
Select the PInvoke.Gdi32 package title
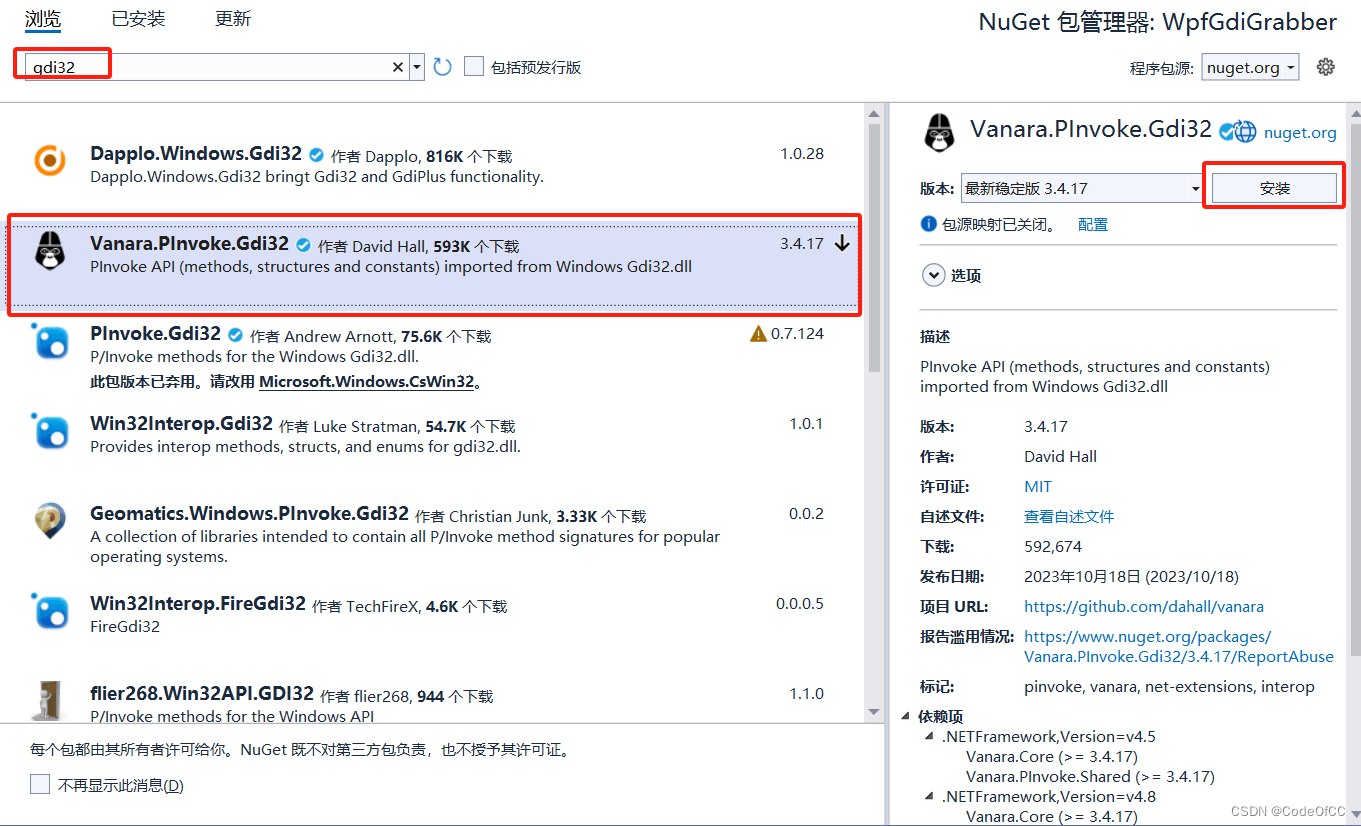click(155, 334)
